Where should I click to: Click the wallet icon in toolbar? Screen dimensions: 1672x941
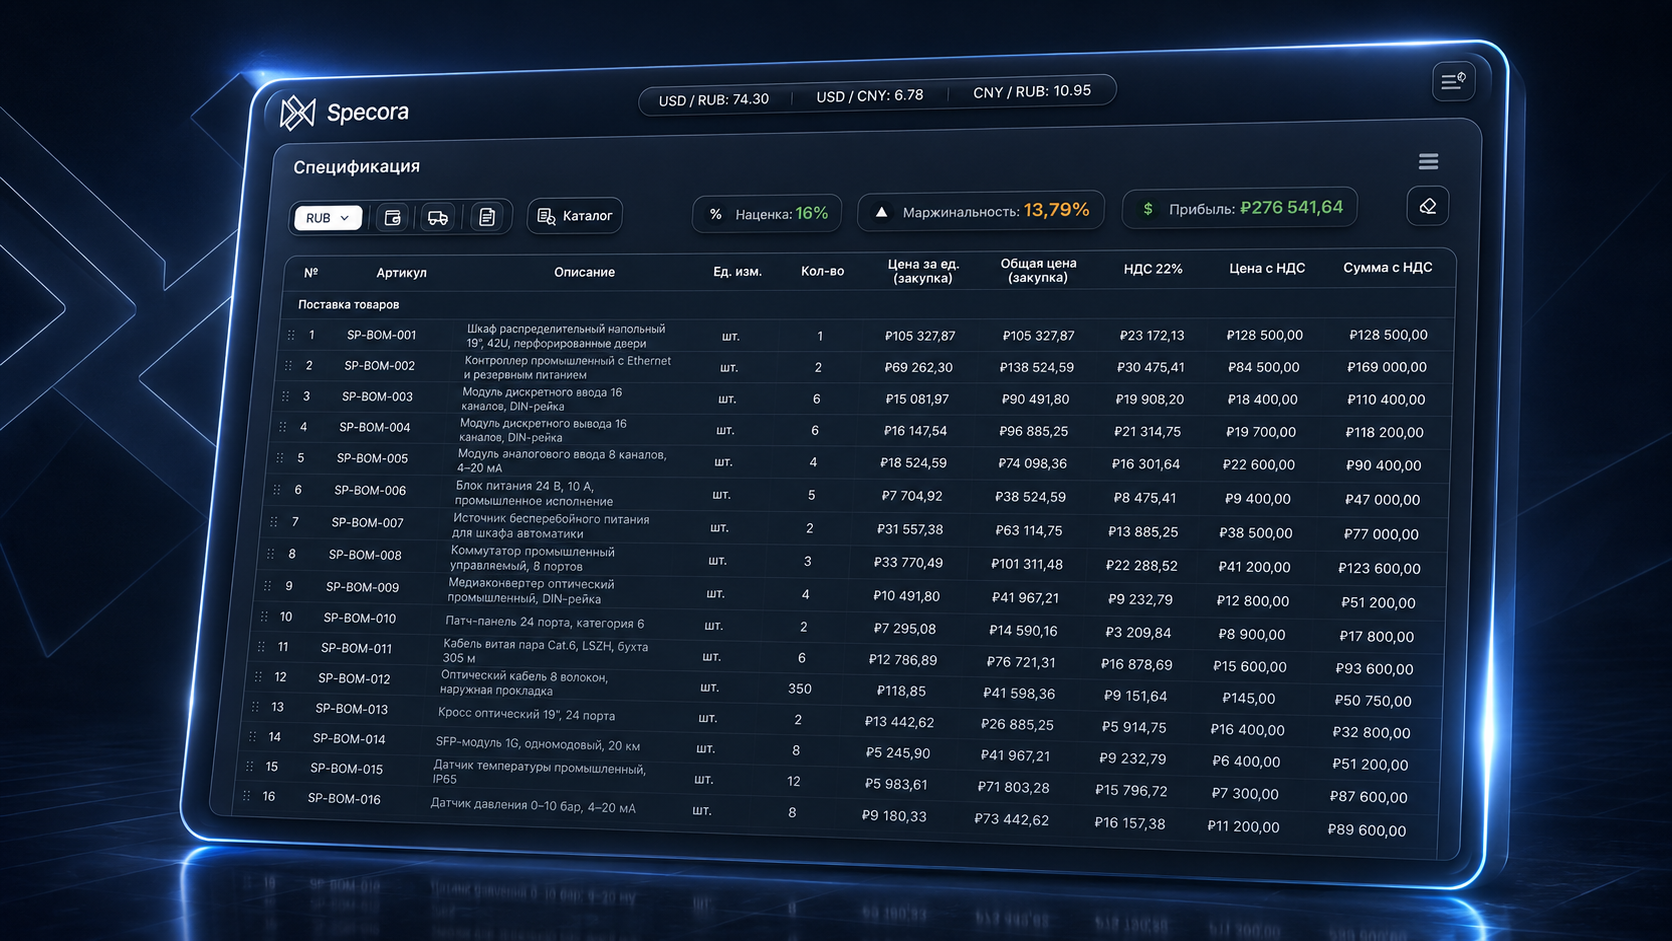point(393,217)
